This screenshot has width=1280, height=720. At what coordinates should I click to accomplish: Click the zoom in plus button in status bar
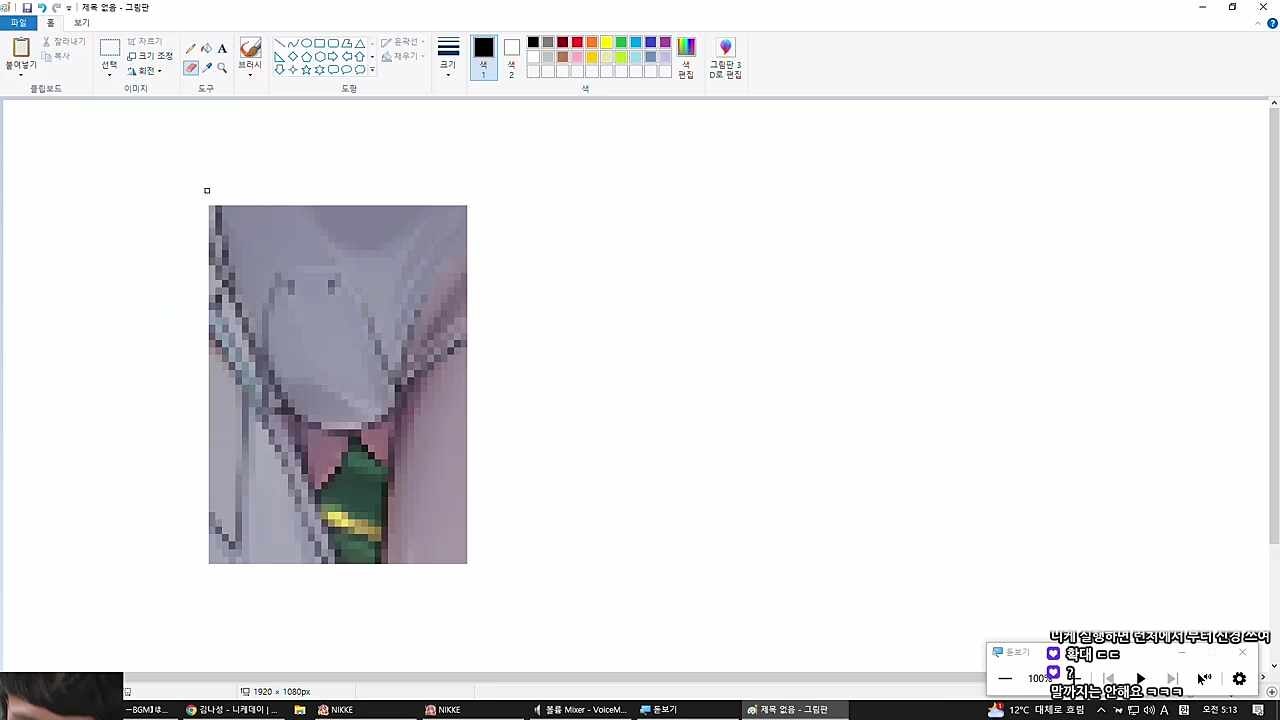(1272, 692)
